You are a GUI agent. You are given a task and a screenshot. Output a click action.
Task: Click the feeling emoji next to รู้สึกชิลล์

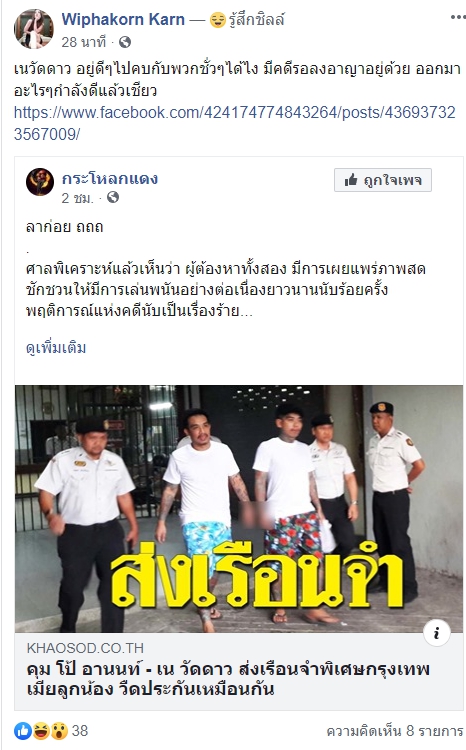[x=218, y=20]
